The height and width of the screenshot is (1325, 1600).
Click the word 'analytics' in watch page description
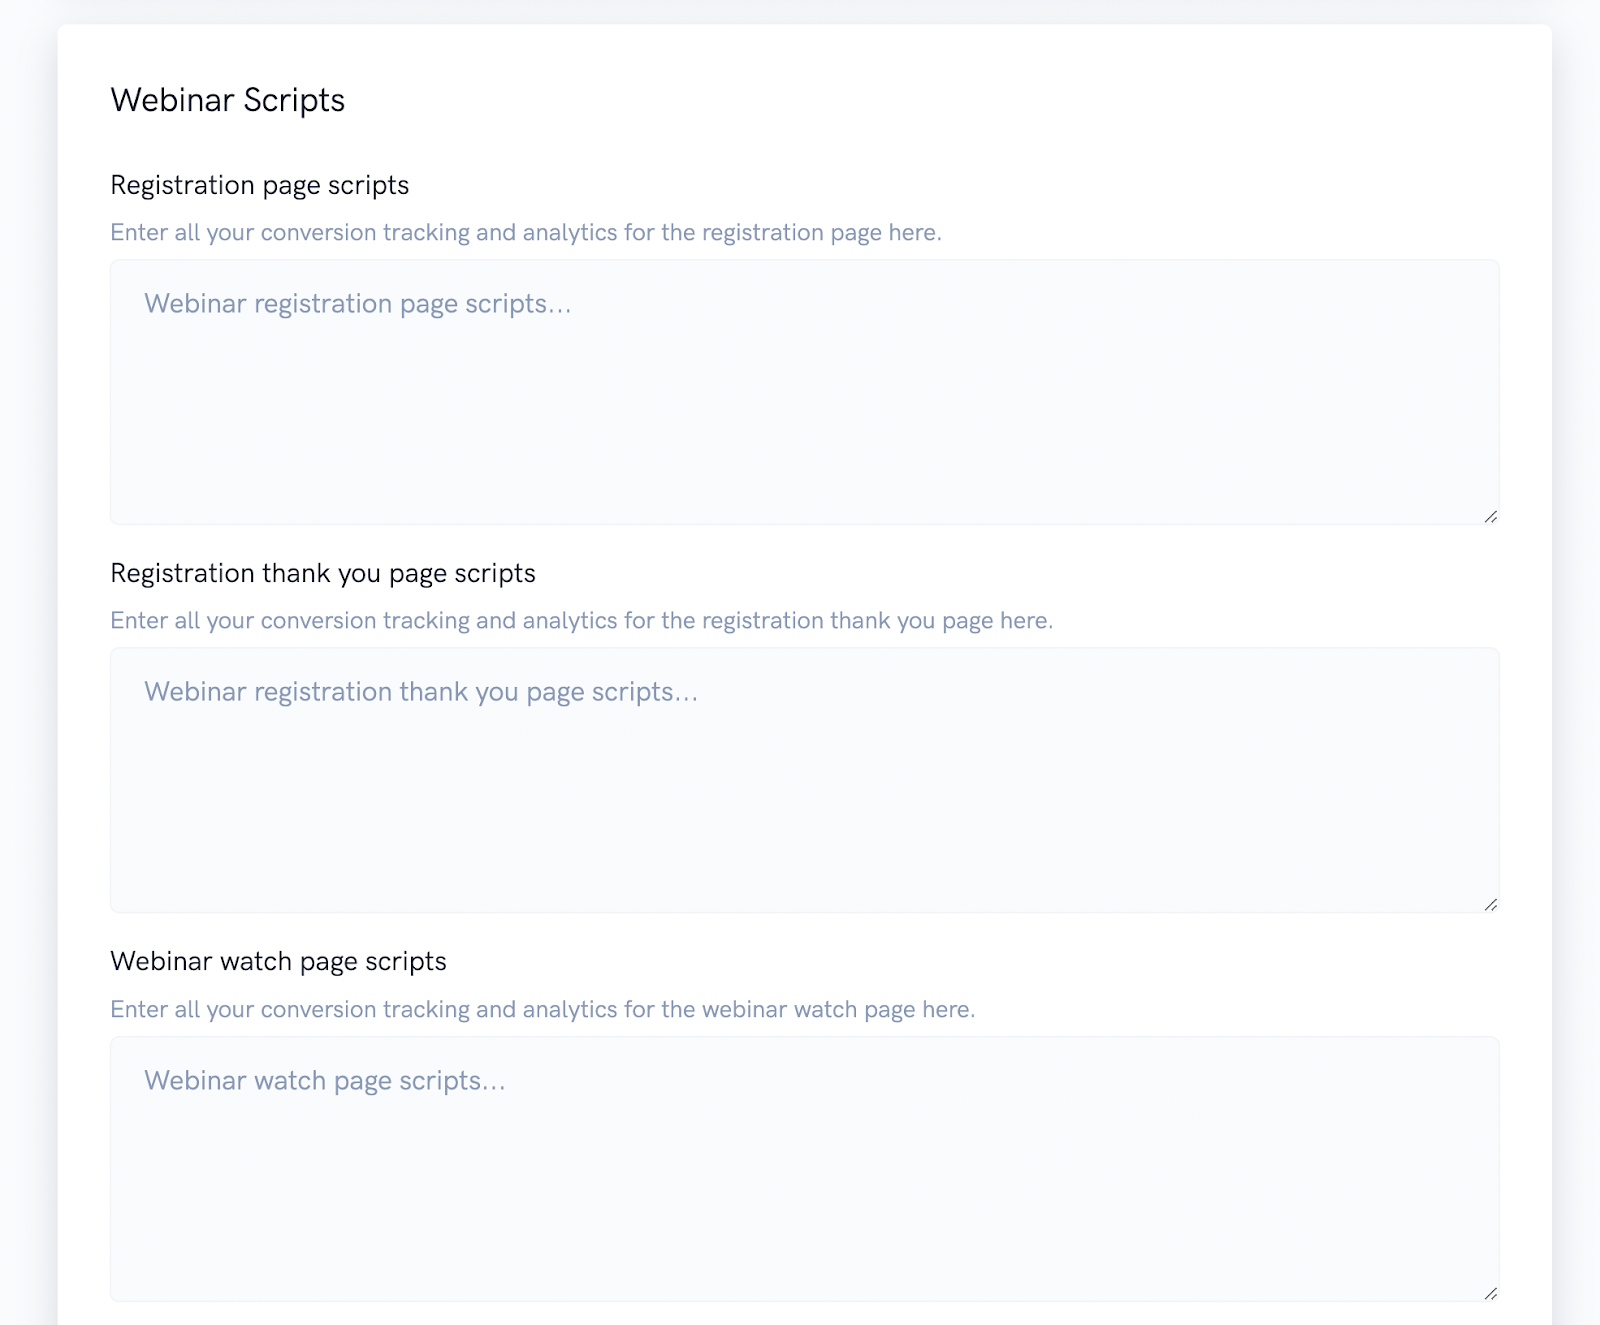click(x=569, y=1009)
